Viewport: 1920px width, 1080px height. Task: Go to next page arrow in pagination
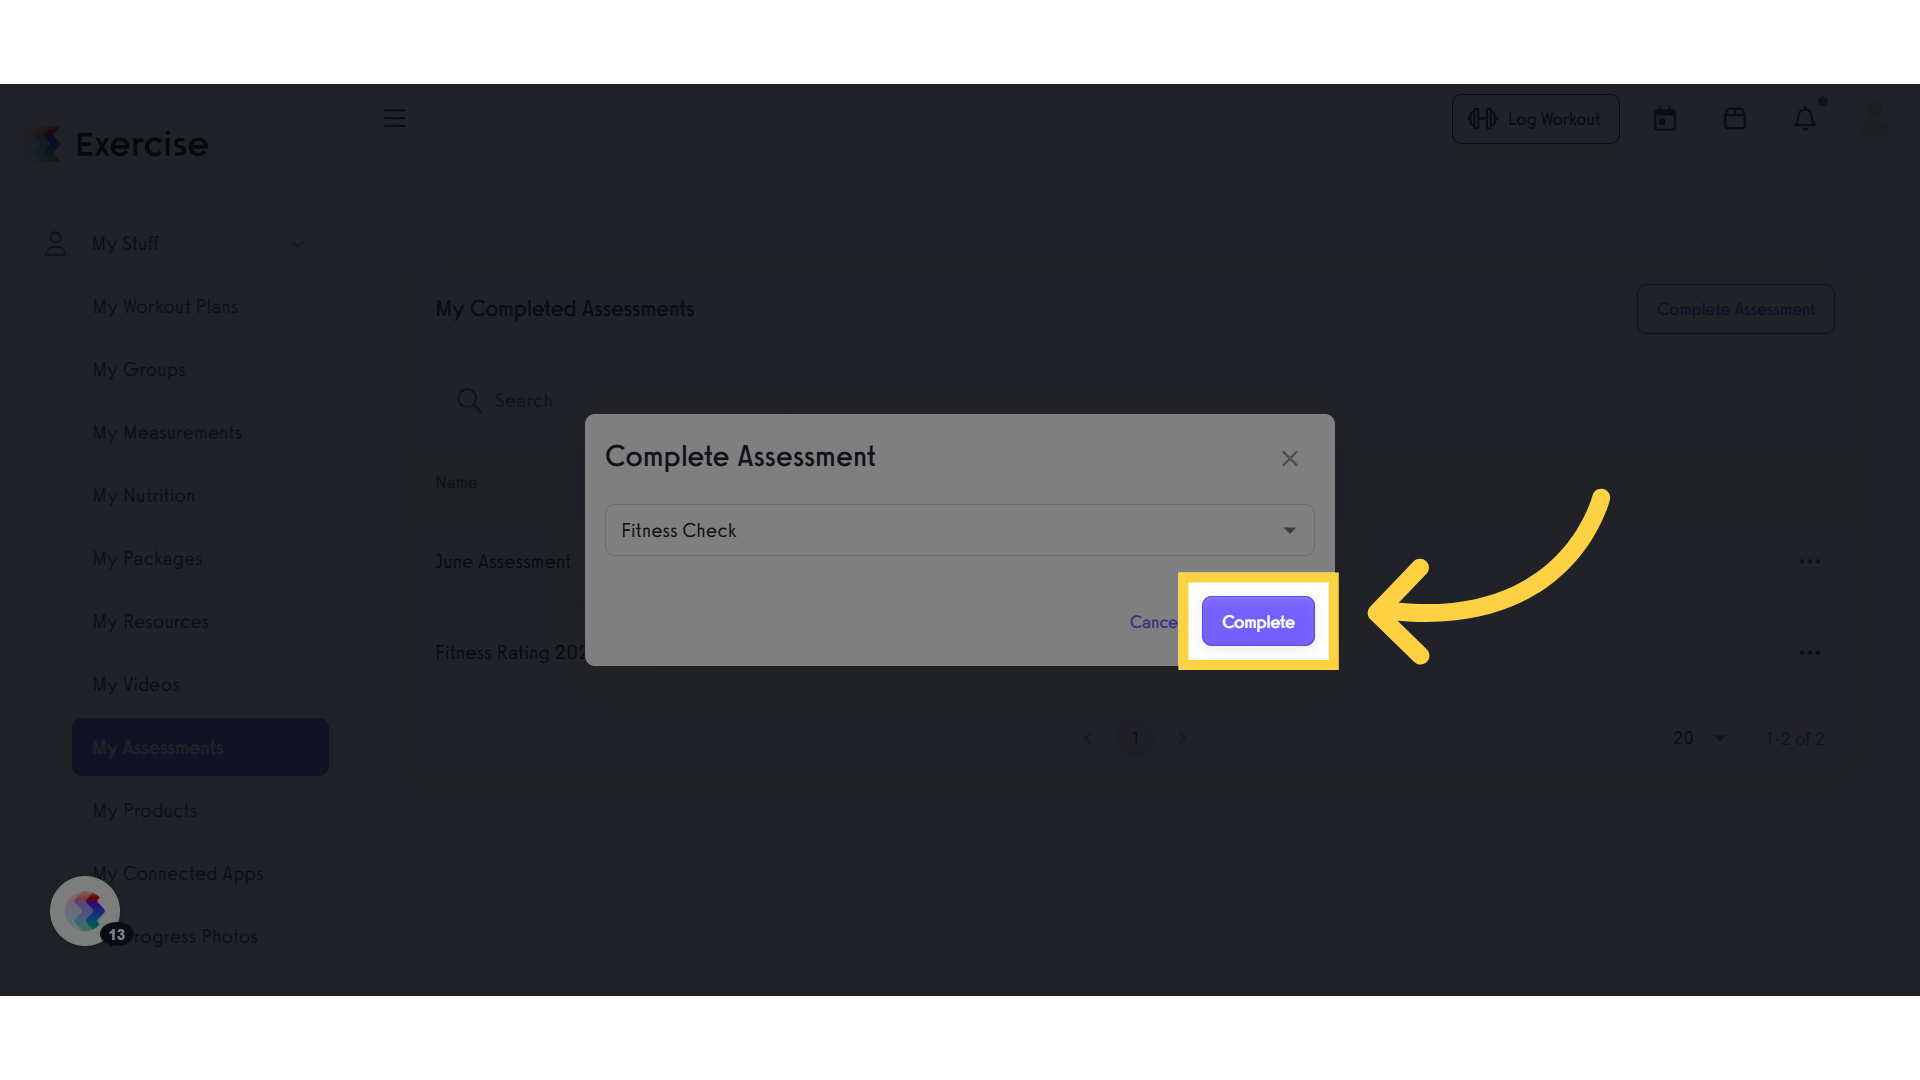pos(1182,738)
